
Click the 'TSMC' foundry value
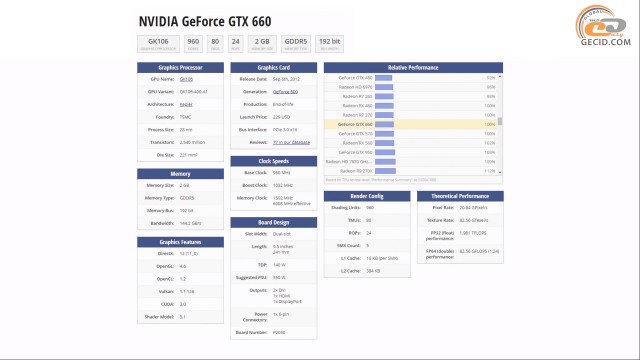185,117
